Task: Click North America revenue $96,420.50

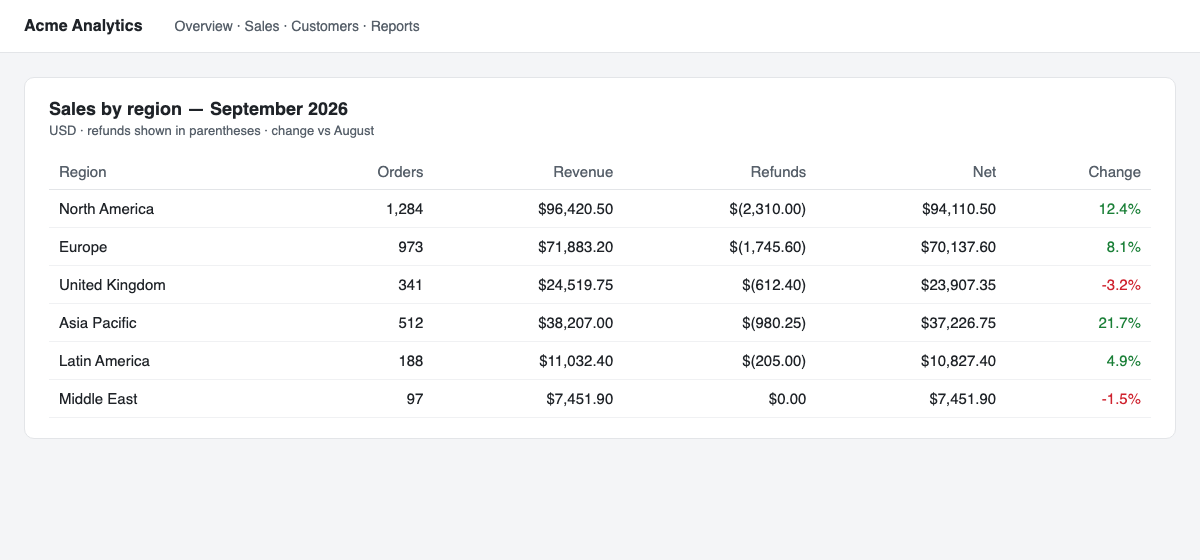Action: click(x=575, y=209)
